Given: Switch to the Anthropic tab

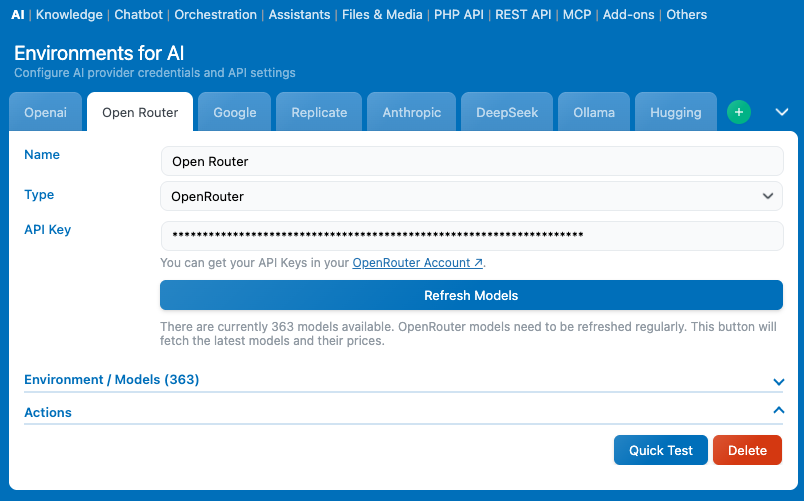Looking at the screenshot, I should tap(411, 112).
